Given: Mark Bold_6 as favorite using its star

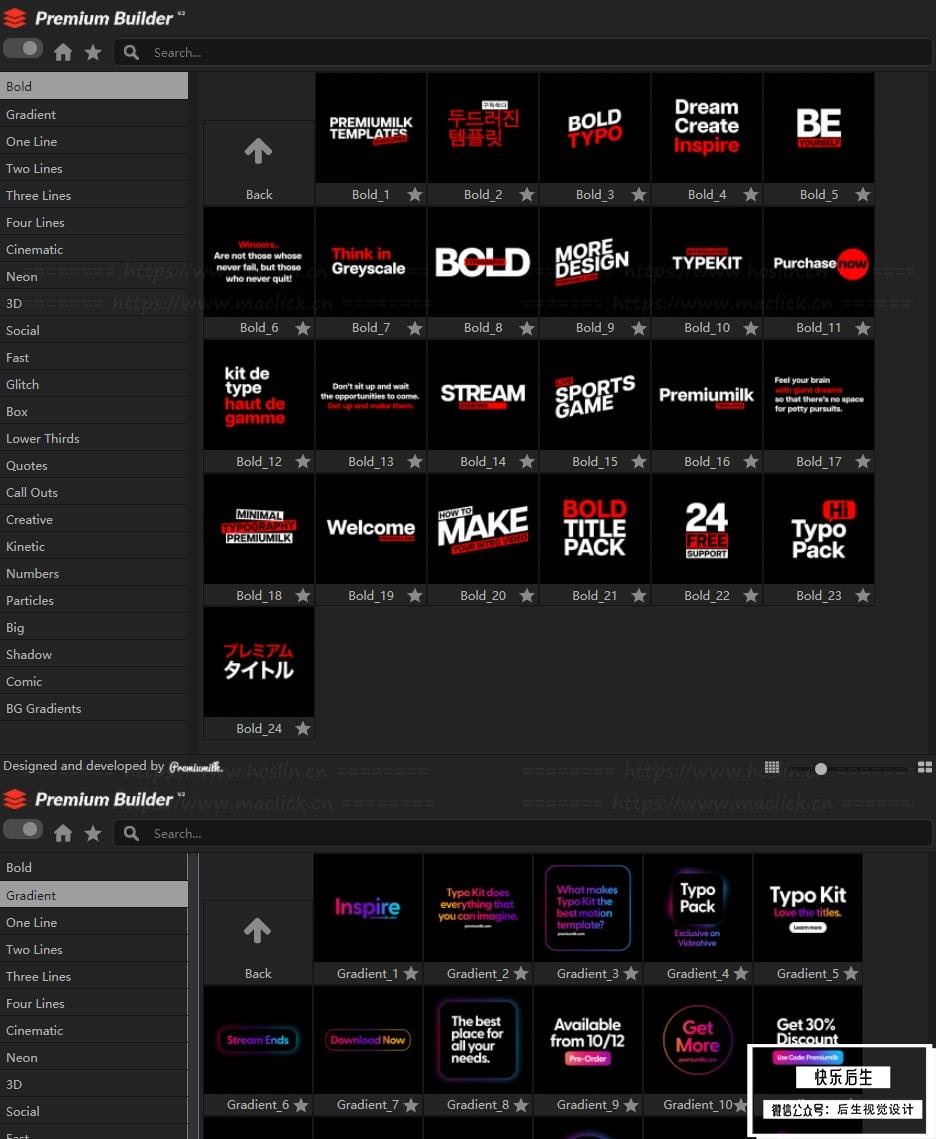Looking at the screenshot, I should (x=303, y=328).
